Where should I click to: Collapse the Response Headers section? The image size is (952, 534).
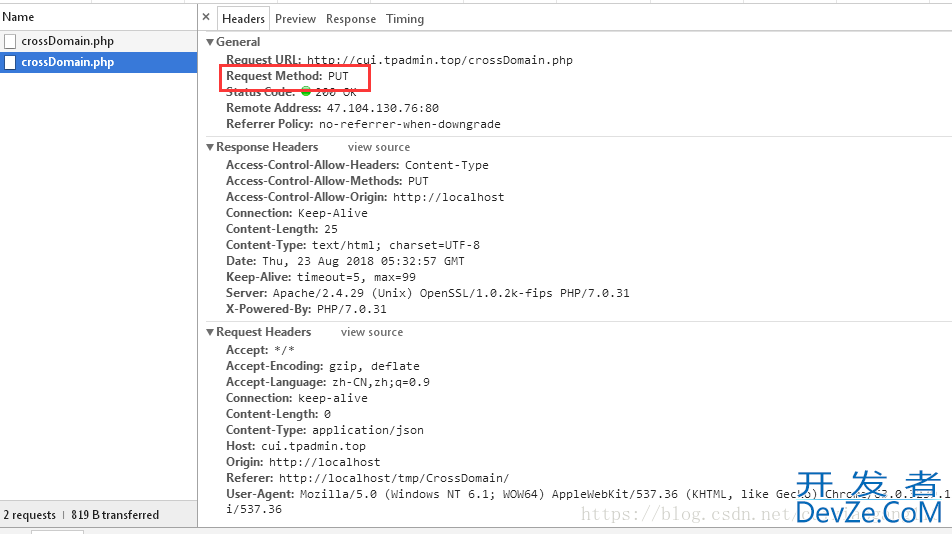click(x=209, y=147)
